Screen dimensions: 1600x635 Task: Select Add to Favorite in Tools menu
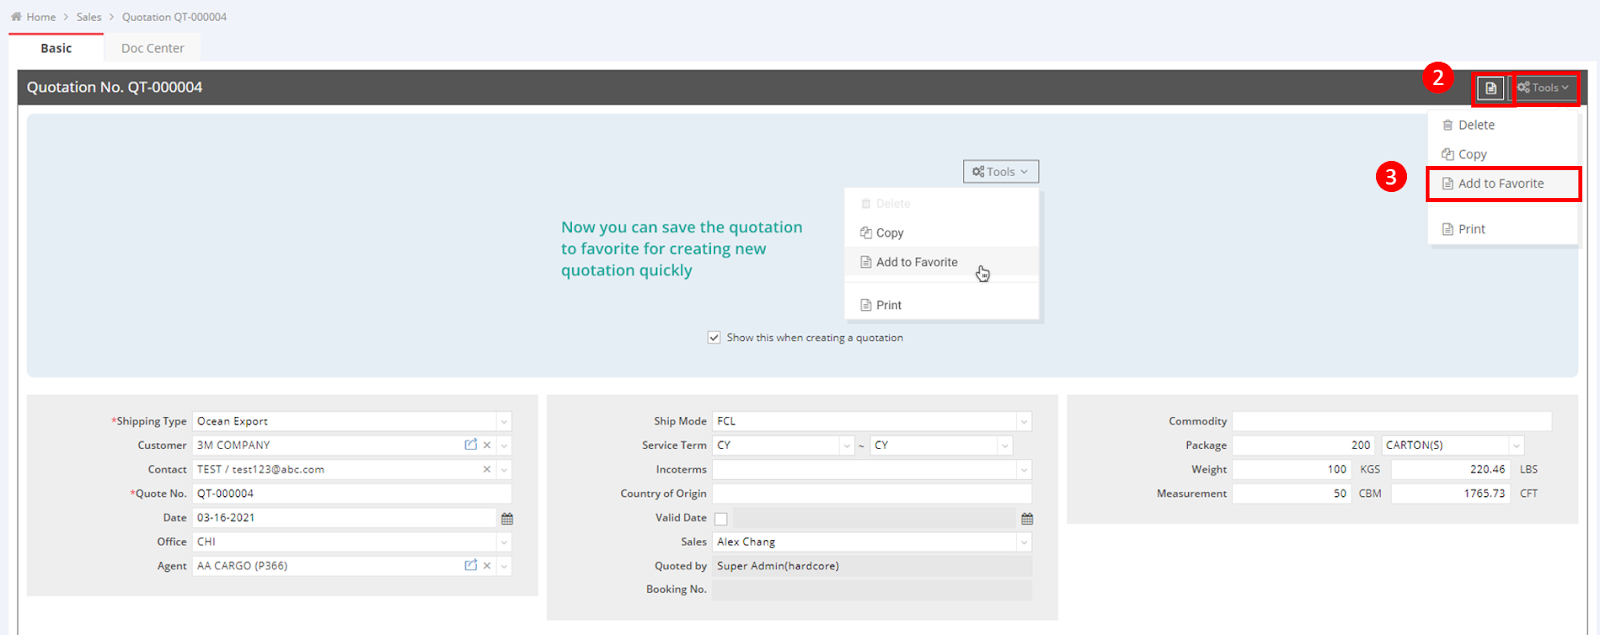click(1500, 184)
